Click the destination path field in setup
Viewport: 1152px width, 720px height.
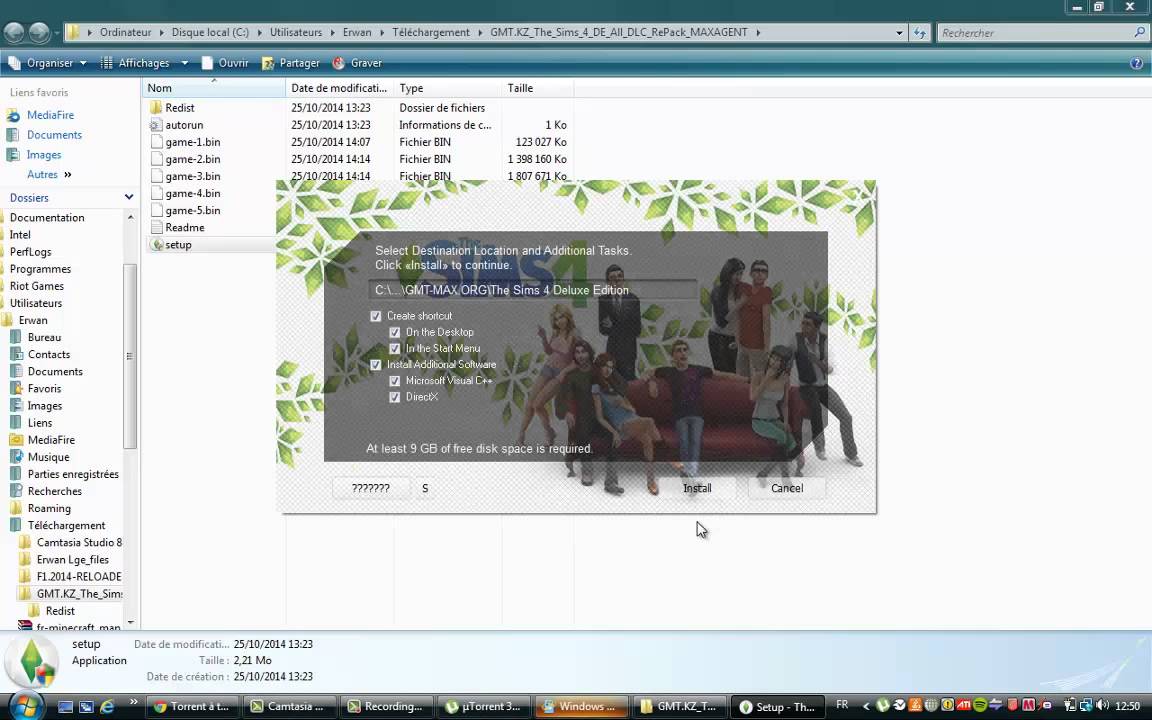coord(533,290)
